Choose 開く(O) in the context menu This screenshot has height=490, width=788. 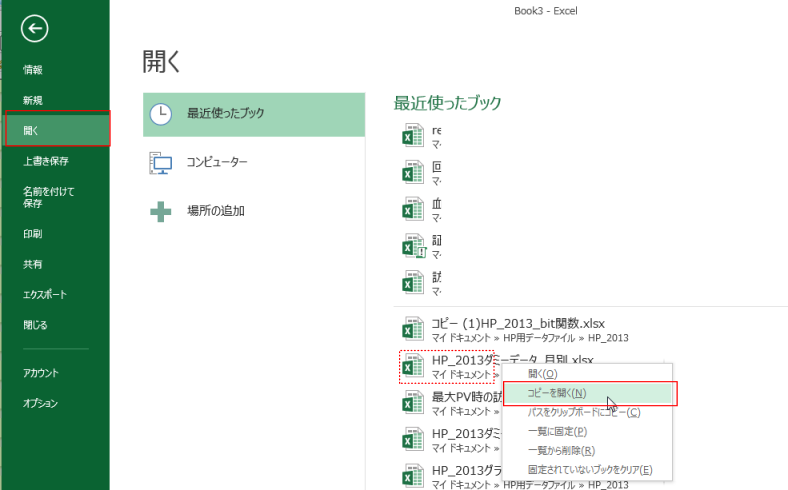[x=587, y=374]
